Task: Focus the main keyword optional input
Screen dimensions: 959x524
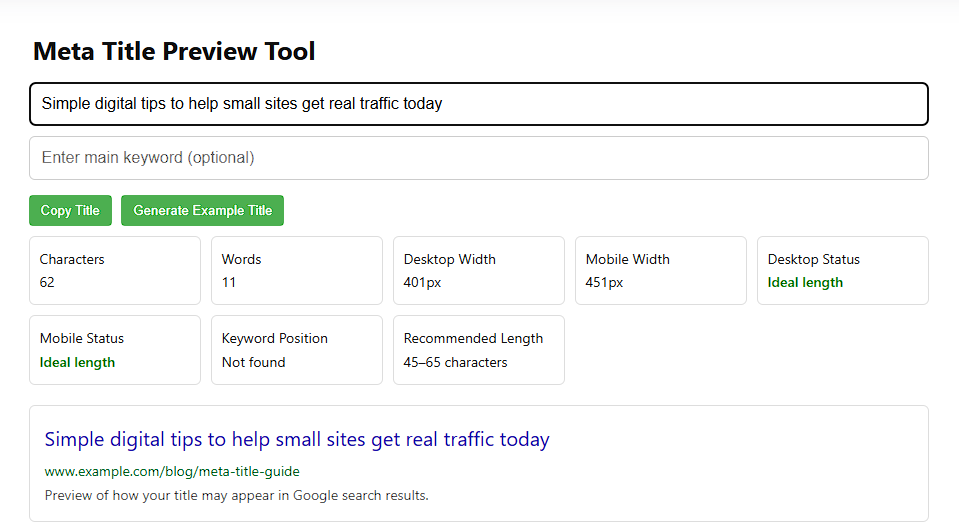Action: 478,158
